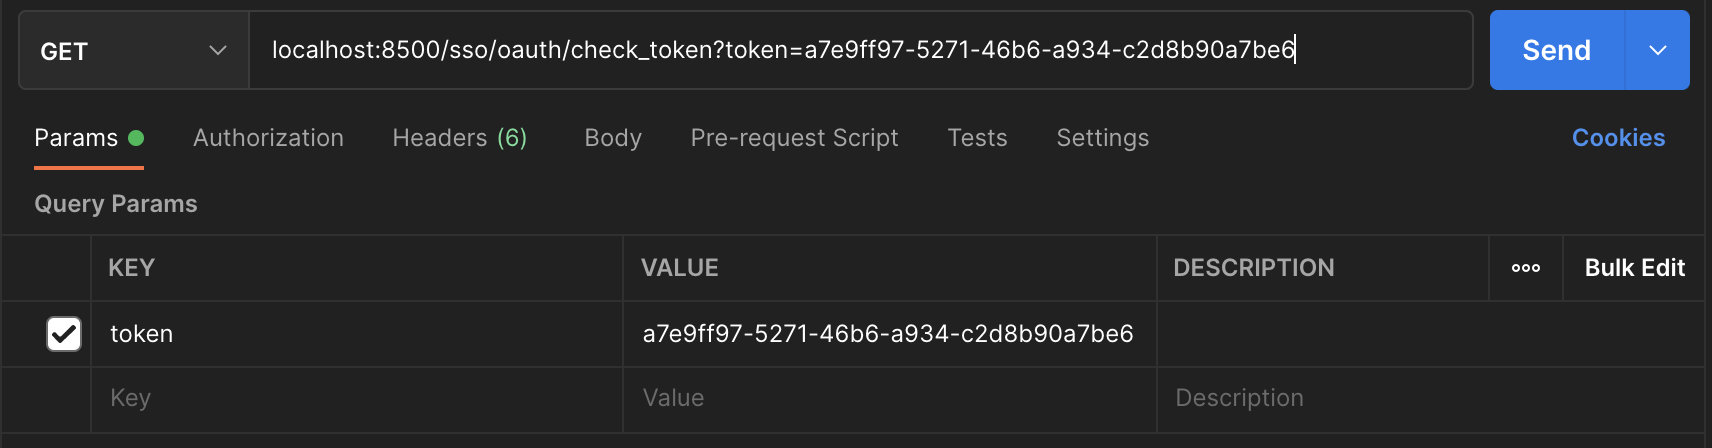Switch to the Authorization tab
This screenshot has height=448, width=1712.
[268, 138]
